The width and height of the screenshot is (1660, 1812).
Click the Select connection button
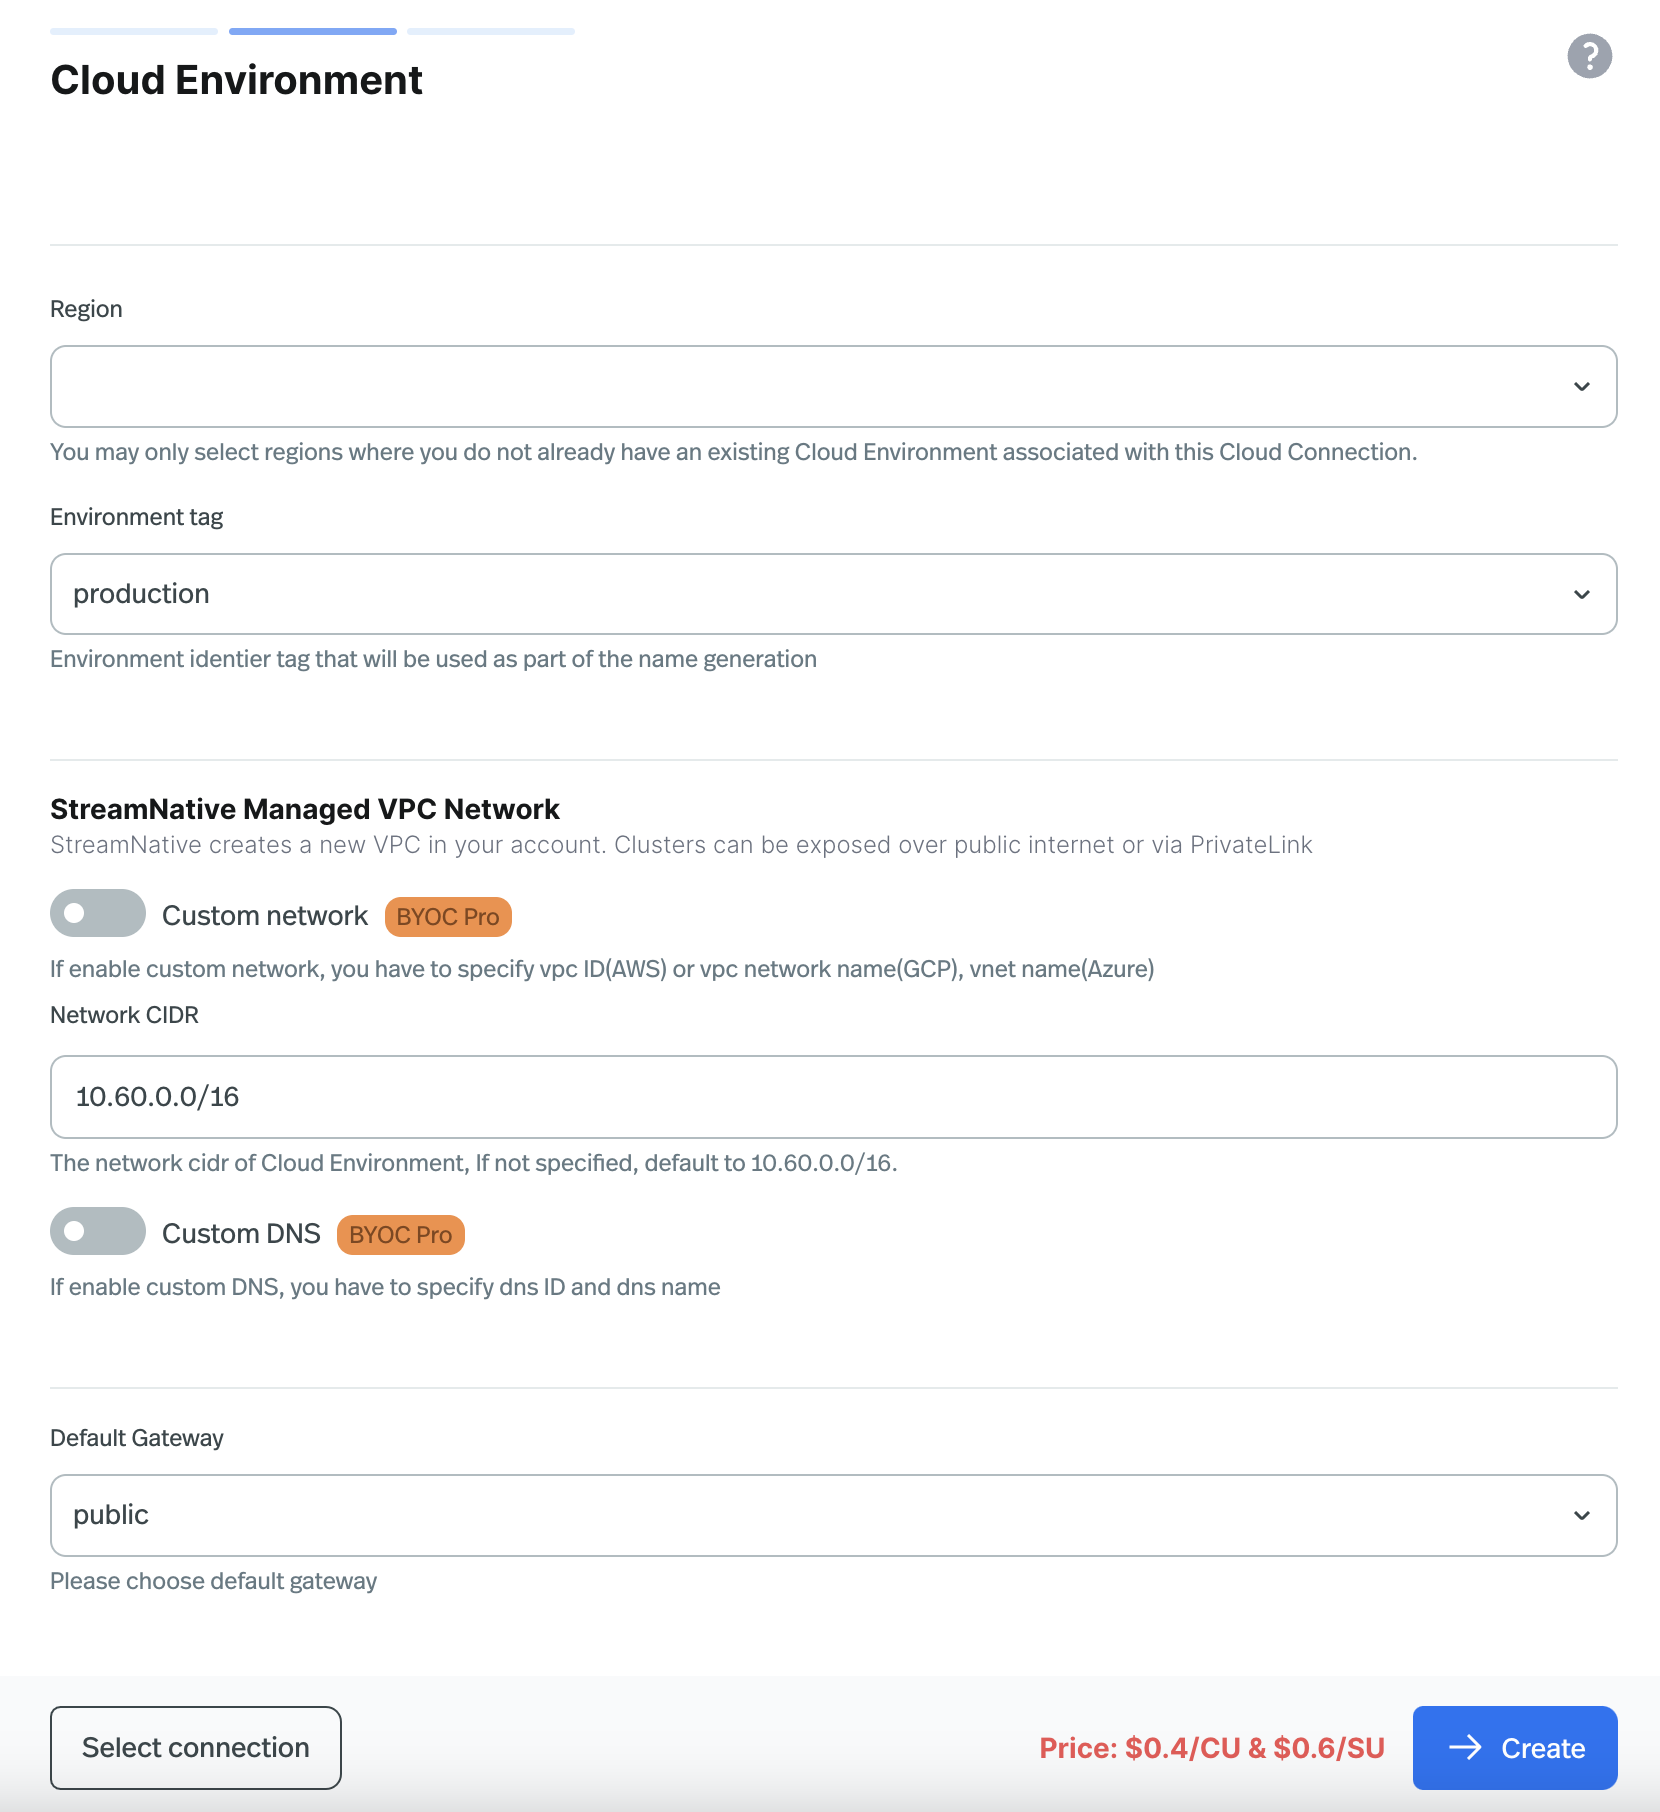tap(195, 1747)
